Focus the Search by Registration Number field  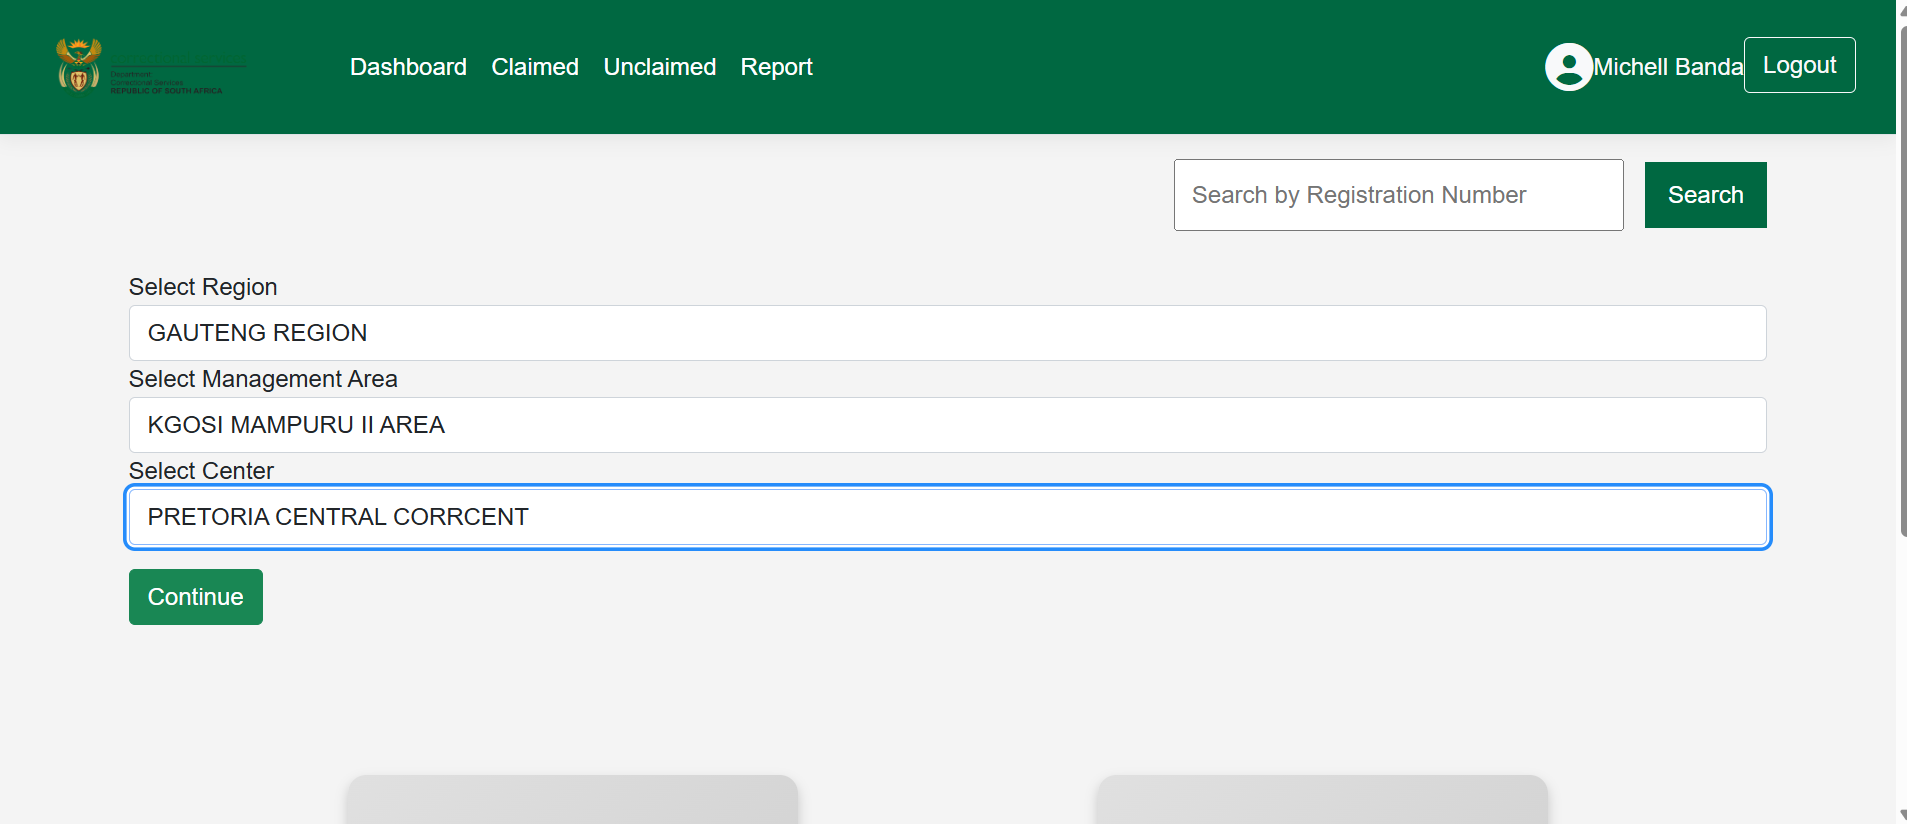(1398, 195)
